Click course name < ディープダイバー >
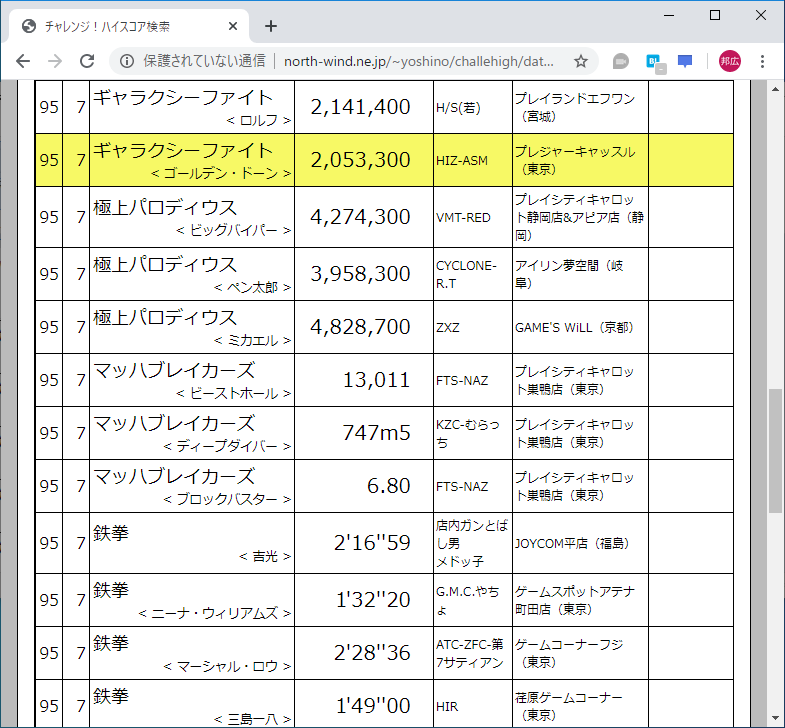This screenshot has width=785, height=728. (227, 447)
